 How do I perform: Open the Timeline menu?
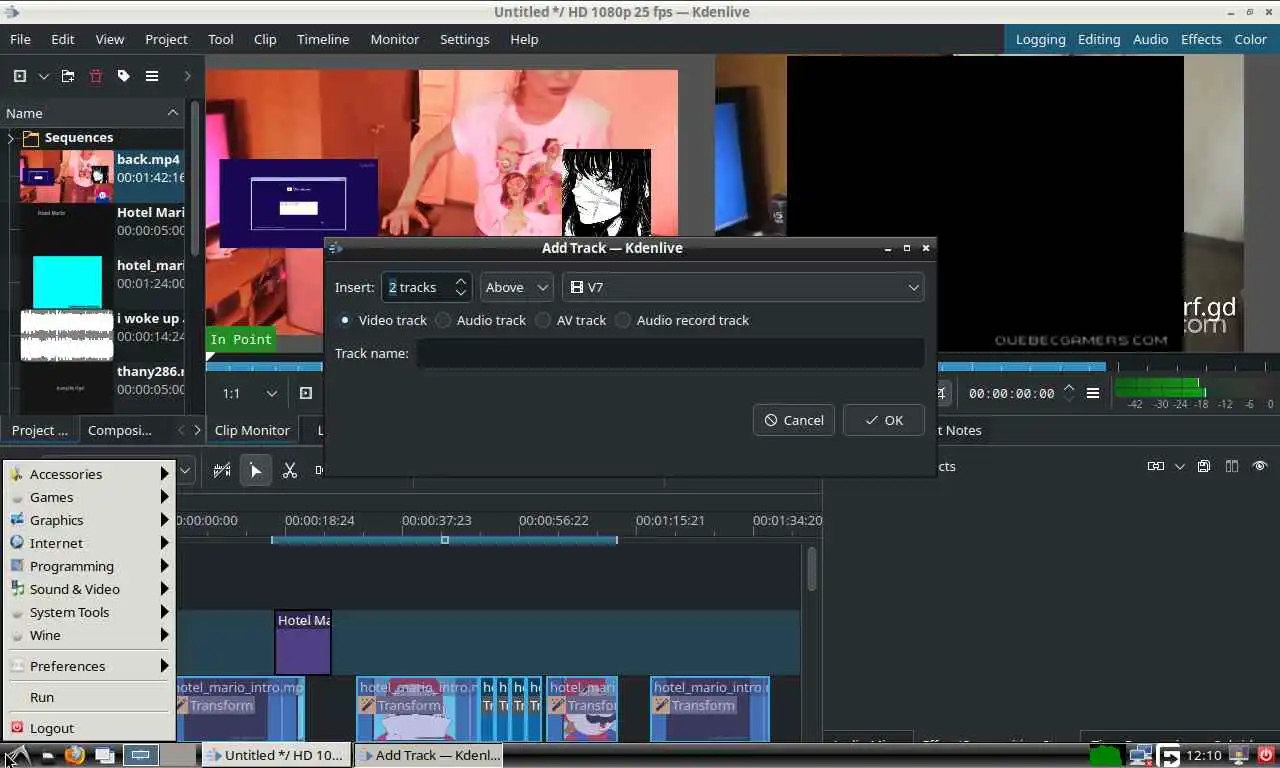tap(323, 39)
